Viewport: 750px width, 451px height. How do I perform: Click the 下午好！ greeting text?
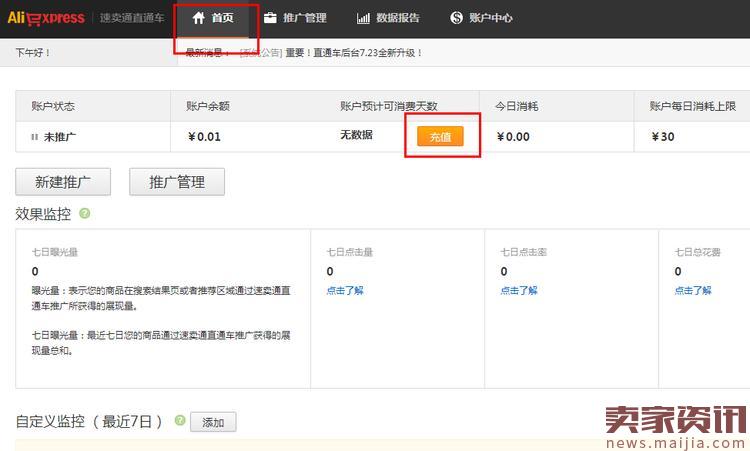[x=33, y=53]
